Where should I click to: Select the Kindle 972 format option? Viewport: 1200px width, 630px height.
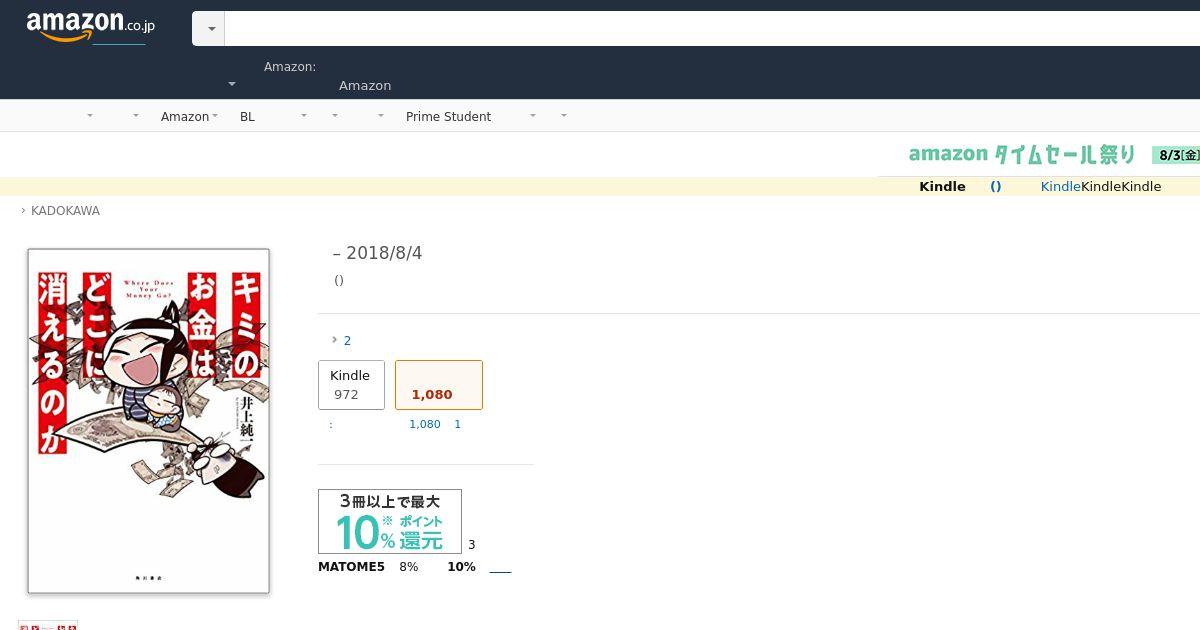[351, 385]
